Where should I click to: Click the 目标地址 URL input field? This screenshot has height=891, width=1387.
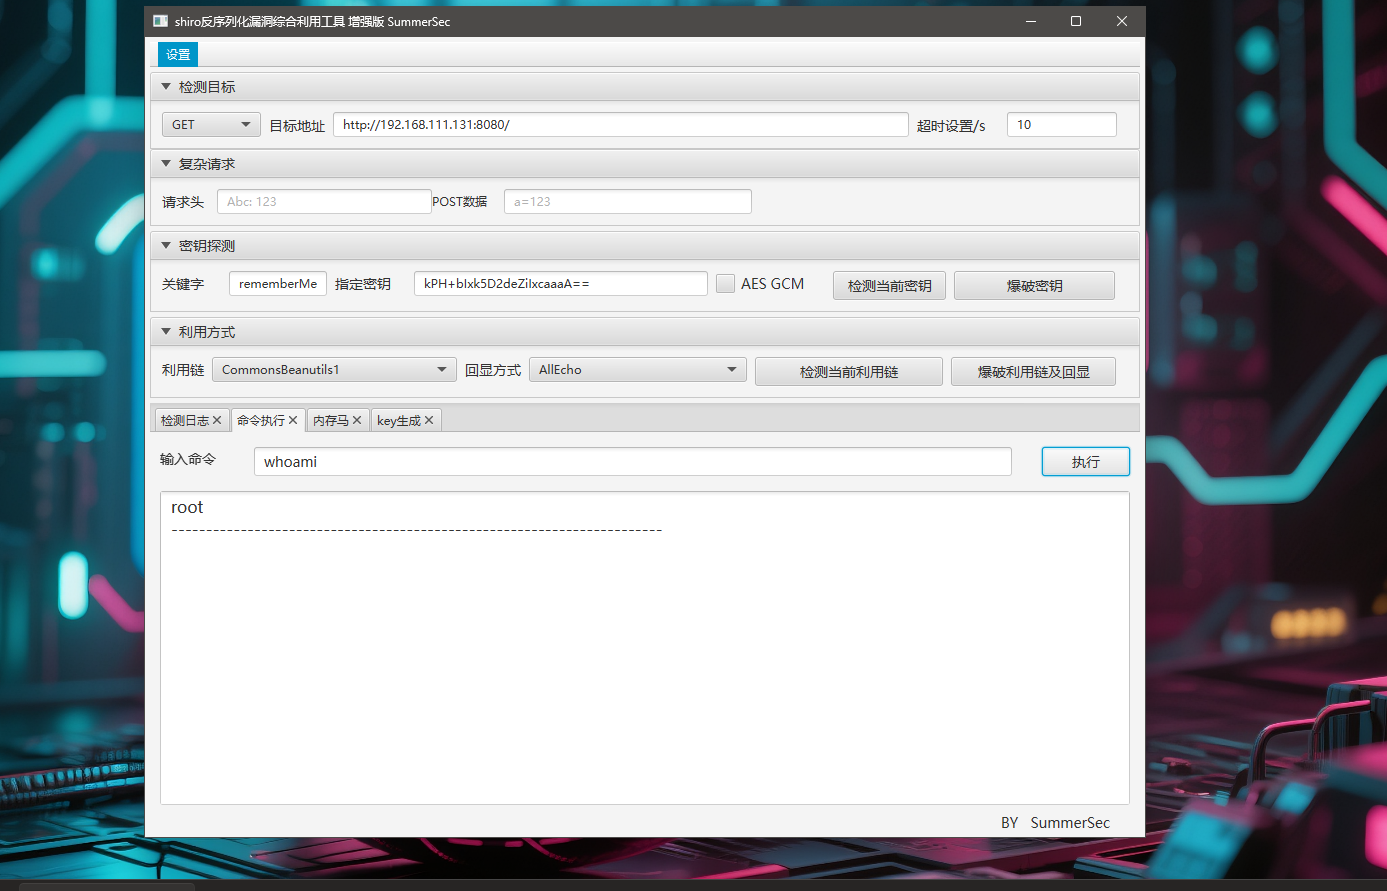pos(620,125)
